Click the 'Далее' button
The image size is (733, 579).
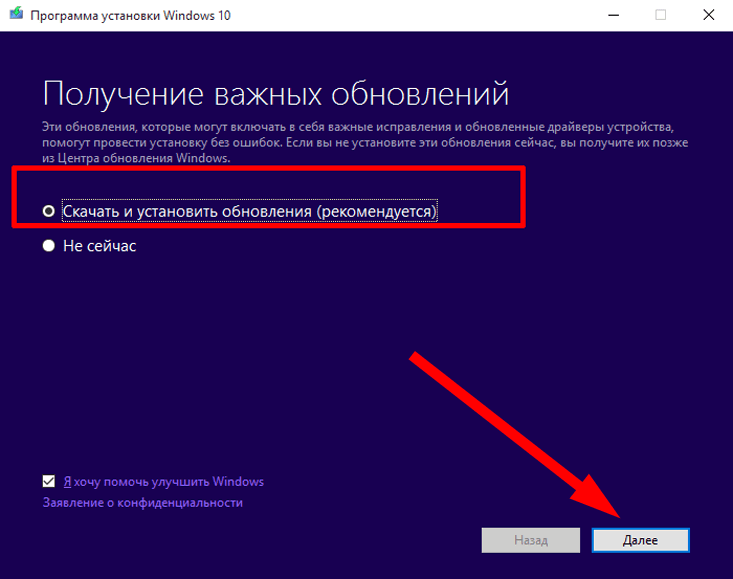point(640,541)
